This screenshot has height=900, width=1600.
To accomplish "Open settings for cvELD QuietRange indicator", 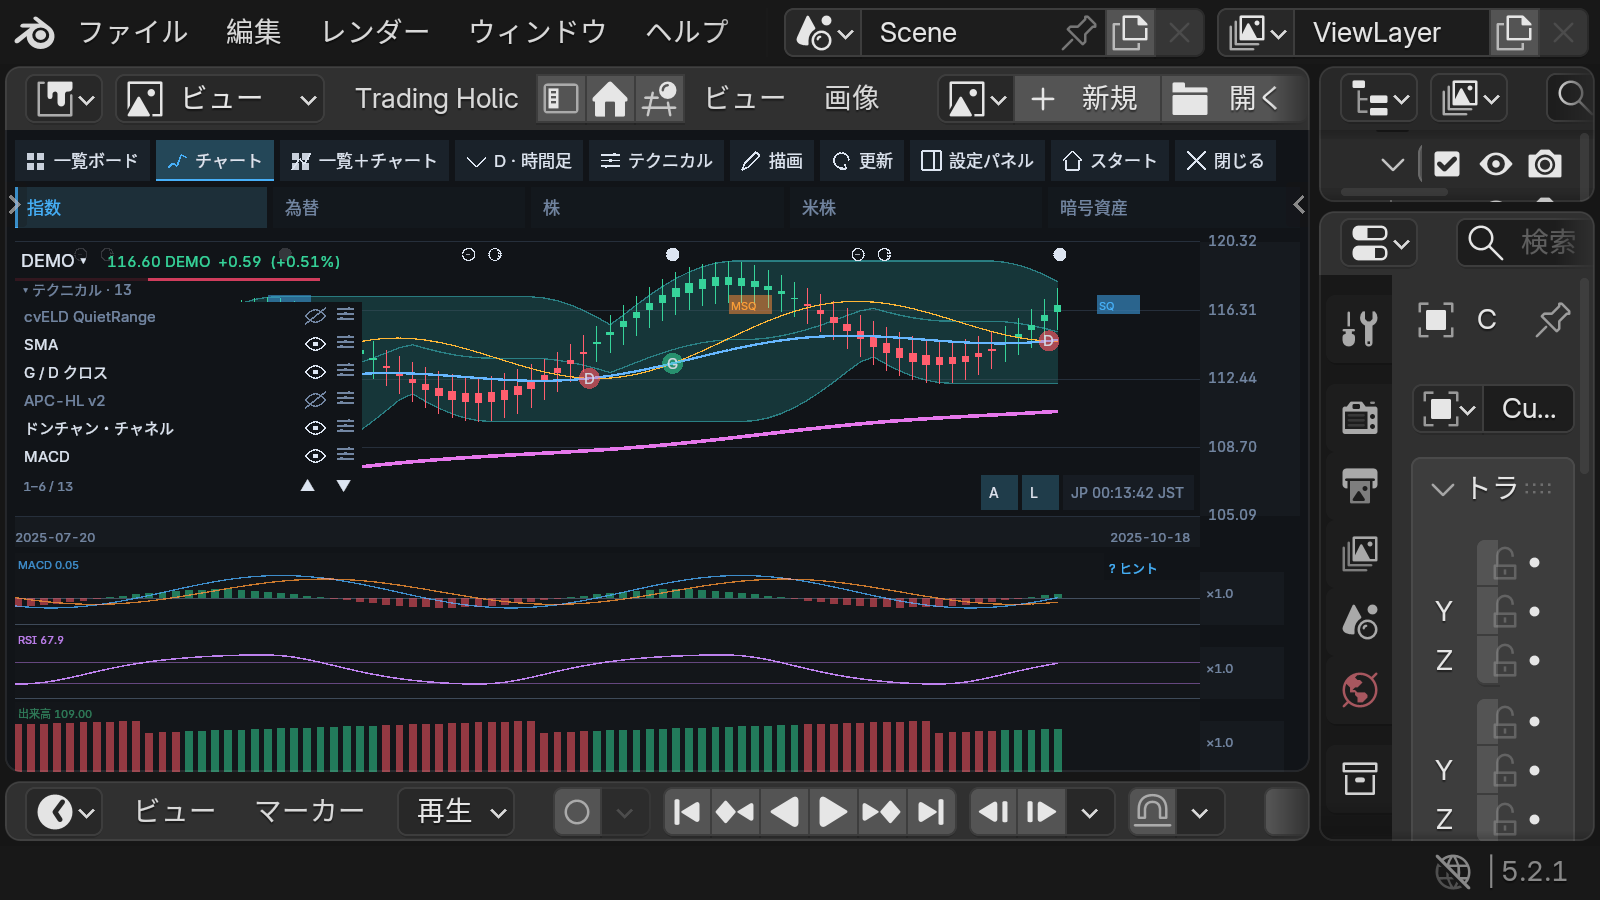I will (346, 315).
